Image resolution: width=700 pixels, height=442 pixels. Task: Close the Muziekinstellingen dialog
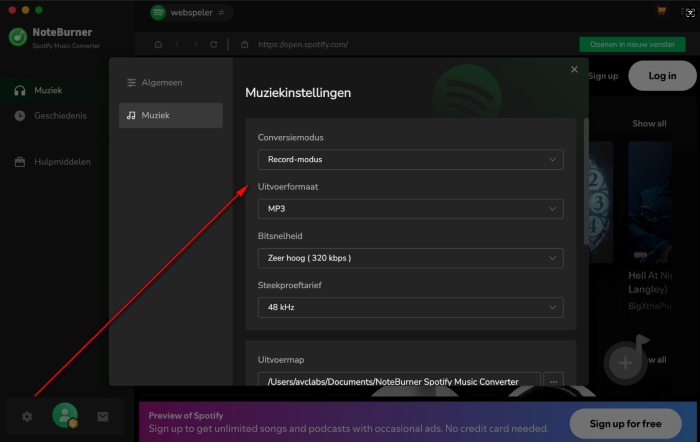pos(574,69)
